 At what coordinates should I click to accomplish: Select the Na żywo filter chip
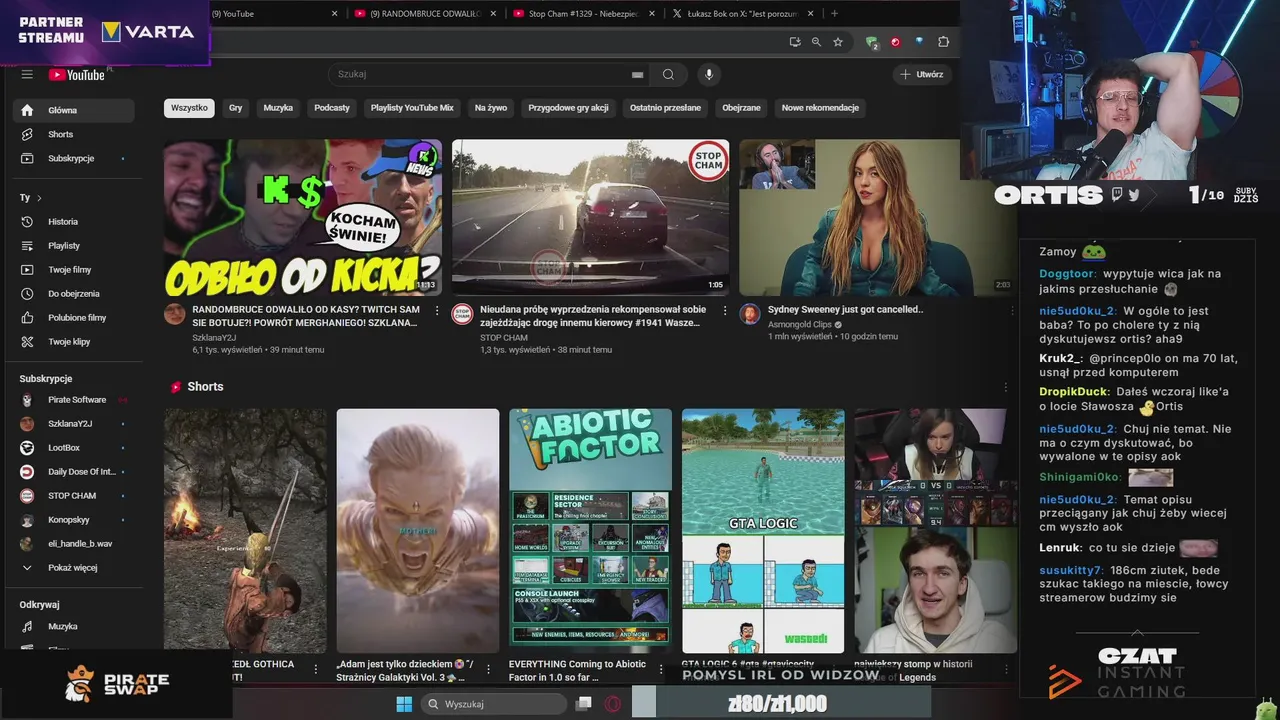[x=491, y=108]
